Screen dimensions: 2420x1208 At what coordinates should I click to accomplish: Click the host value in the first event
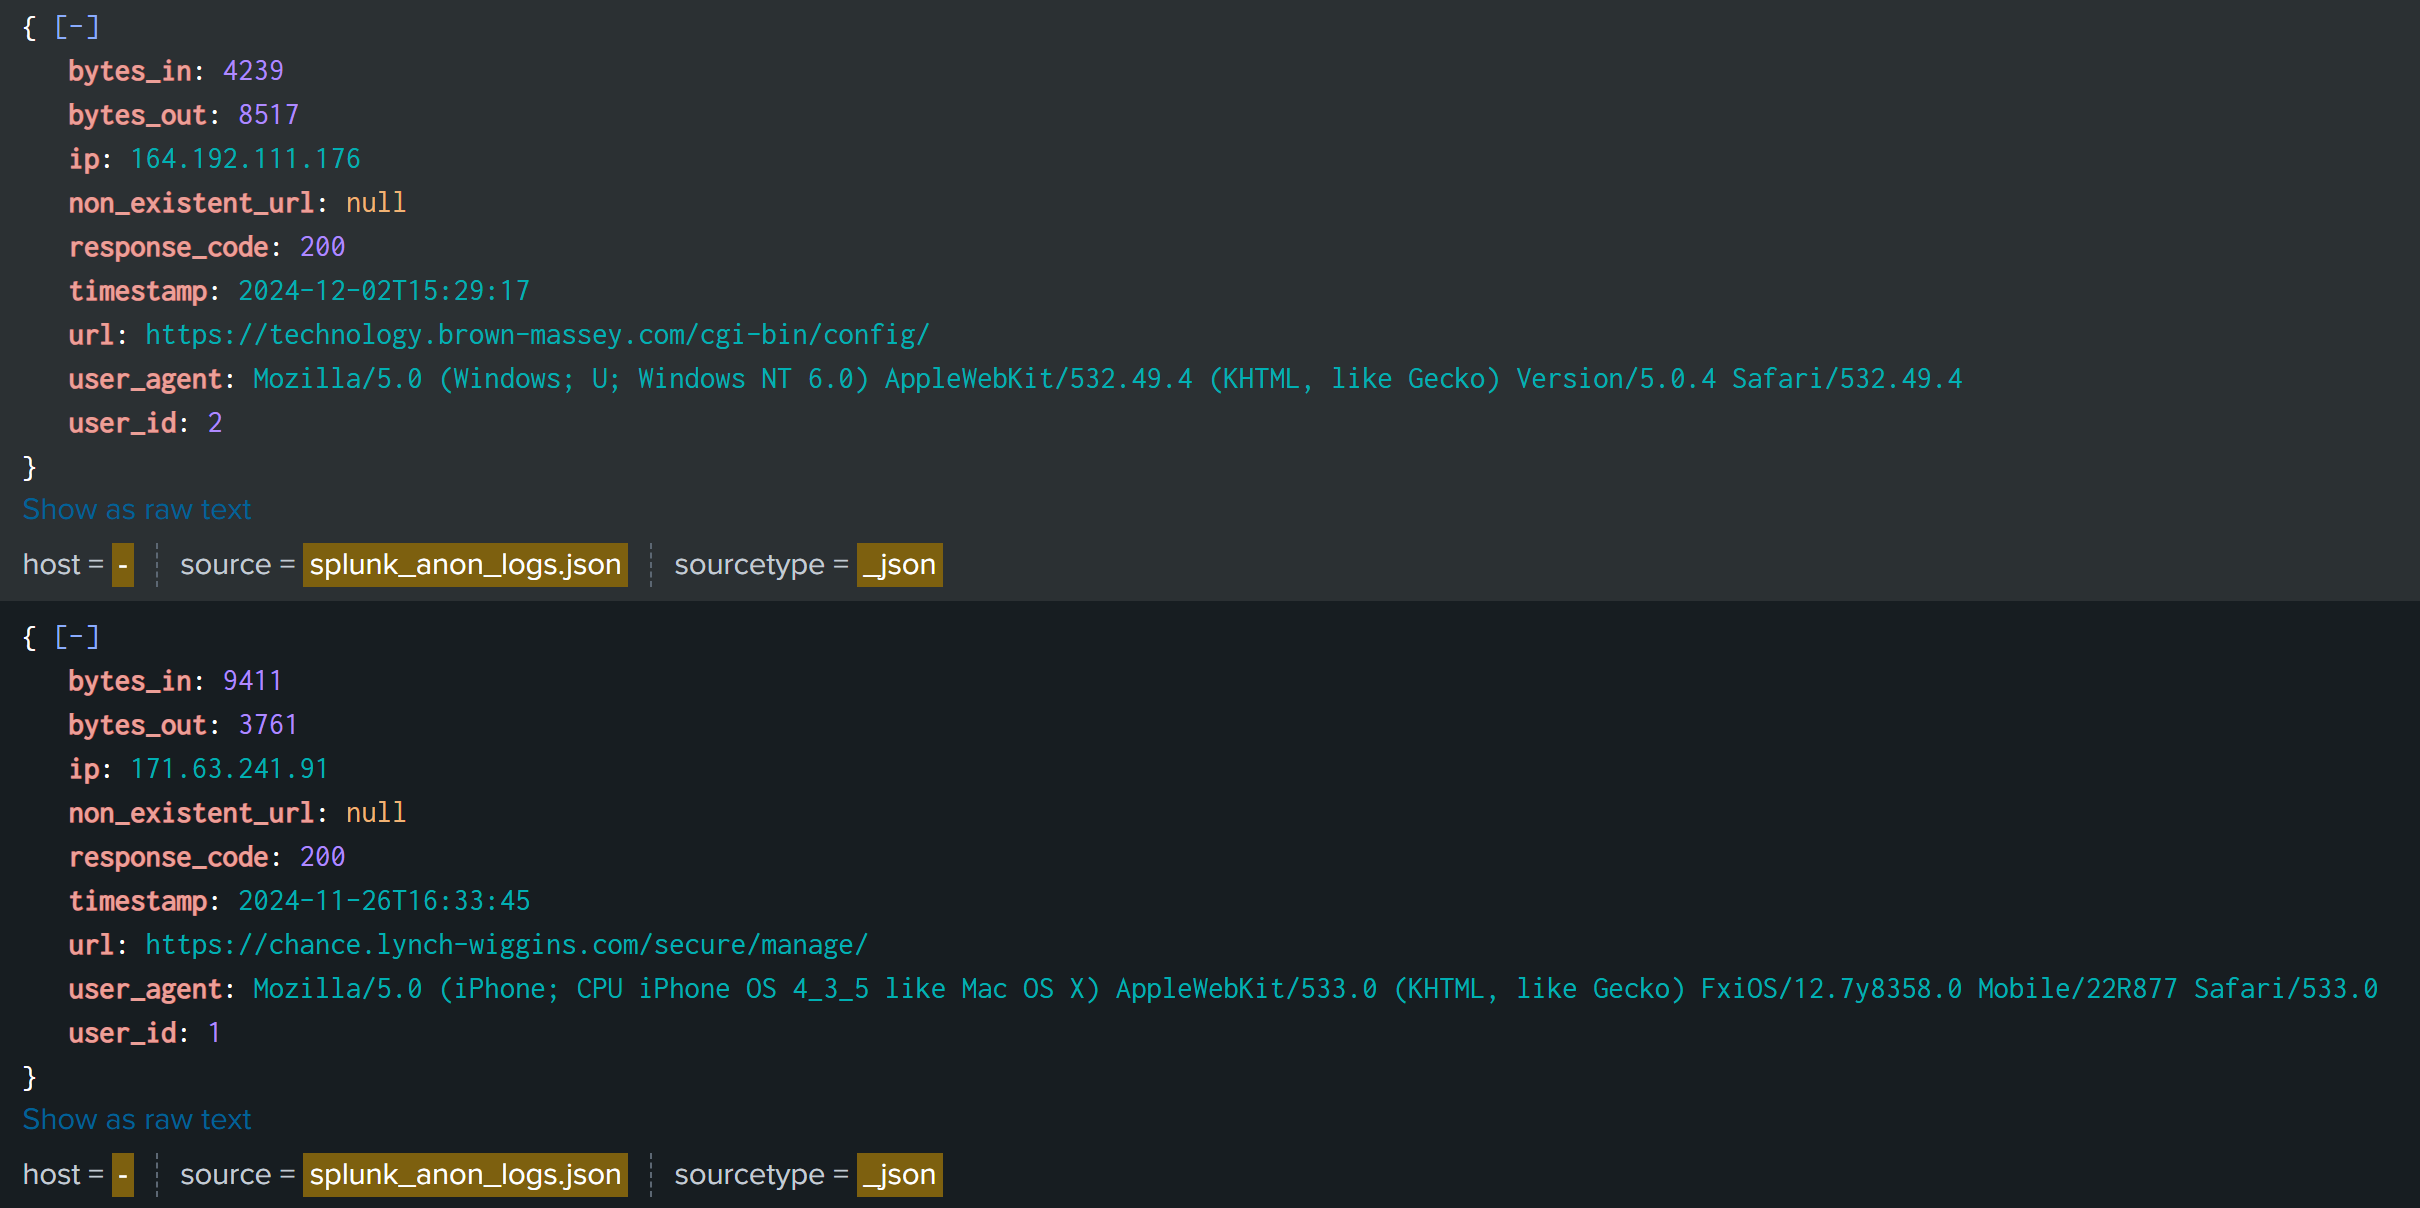pyautogui.click(x=123, y=565)
